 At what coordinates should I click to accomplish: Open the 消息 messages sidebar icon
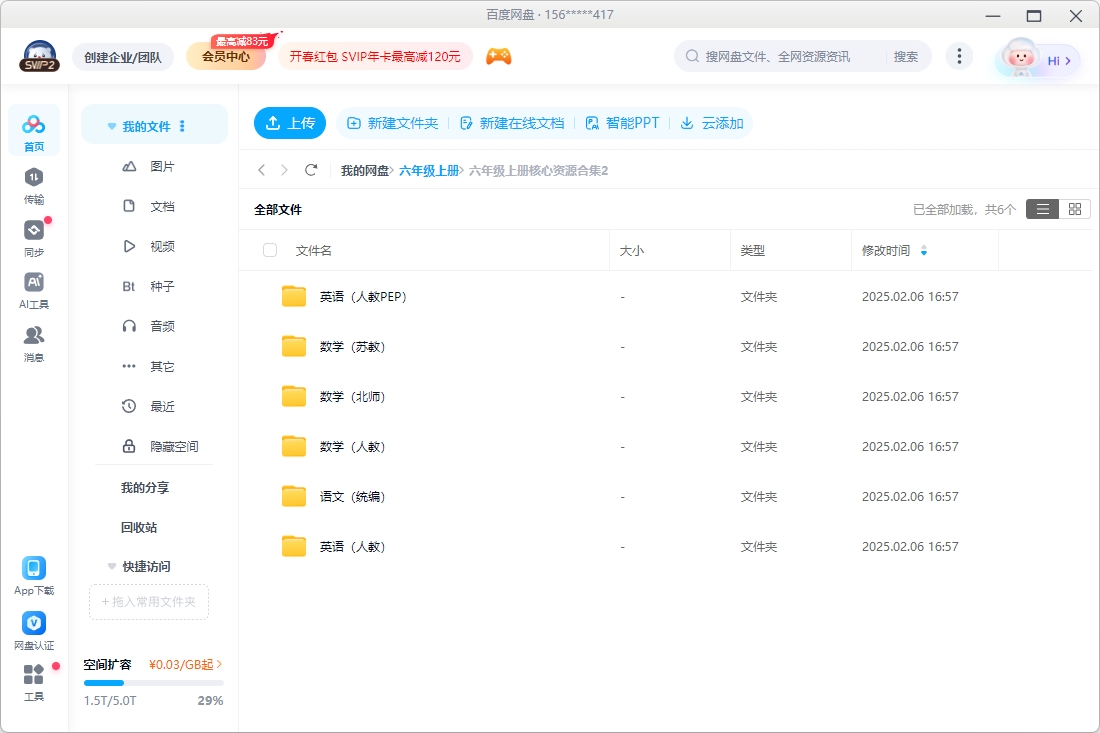pos(34,343)
